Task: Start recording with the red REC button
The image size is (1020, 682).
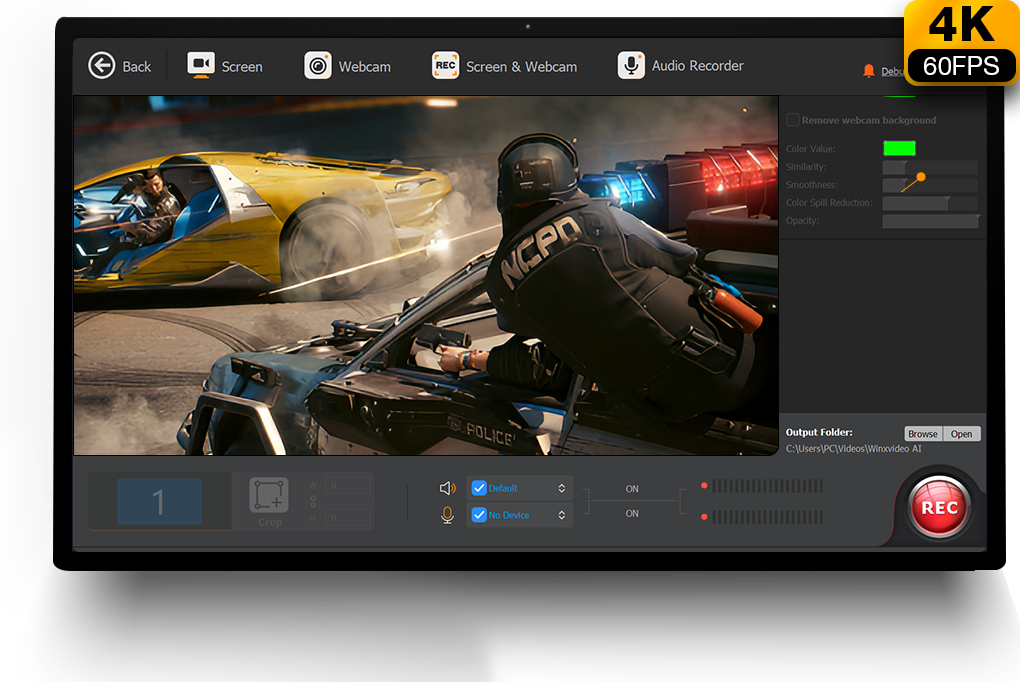Action: 939,508
